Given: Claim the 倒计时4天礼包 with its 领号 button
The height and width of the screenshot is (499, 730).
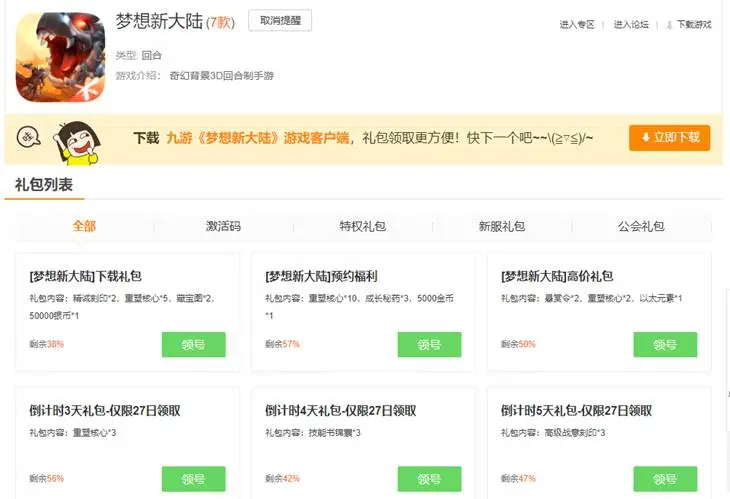Looking at the screenshot, I should (429, 479).
